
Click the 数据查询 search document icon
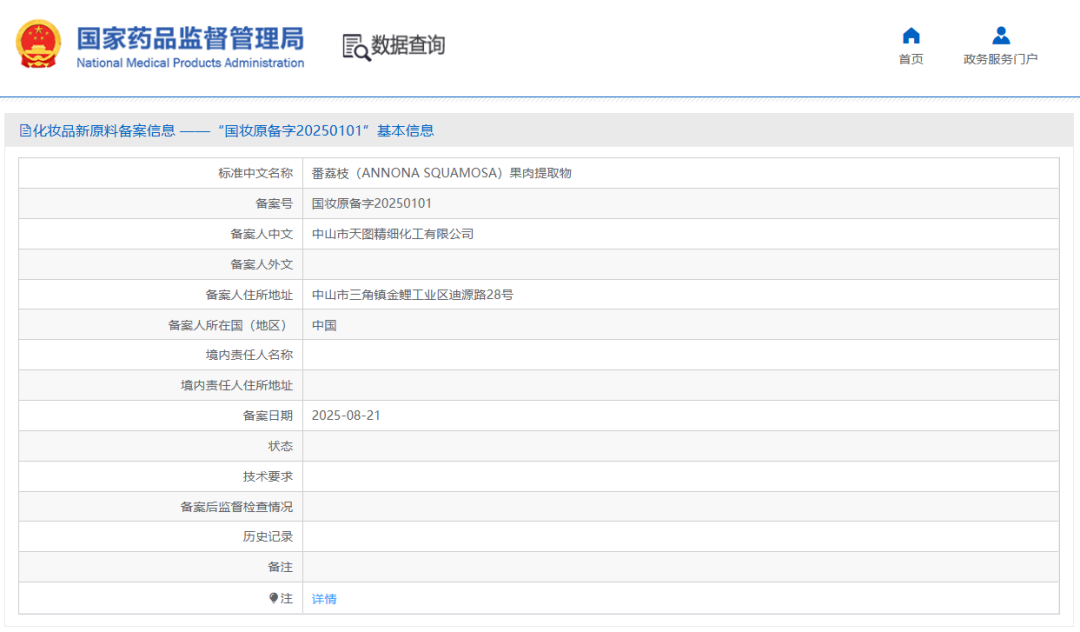[356, 48]
